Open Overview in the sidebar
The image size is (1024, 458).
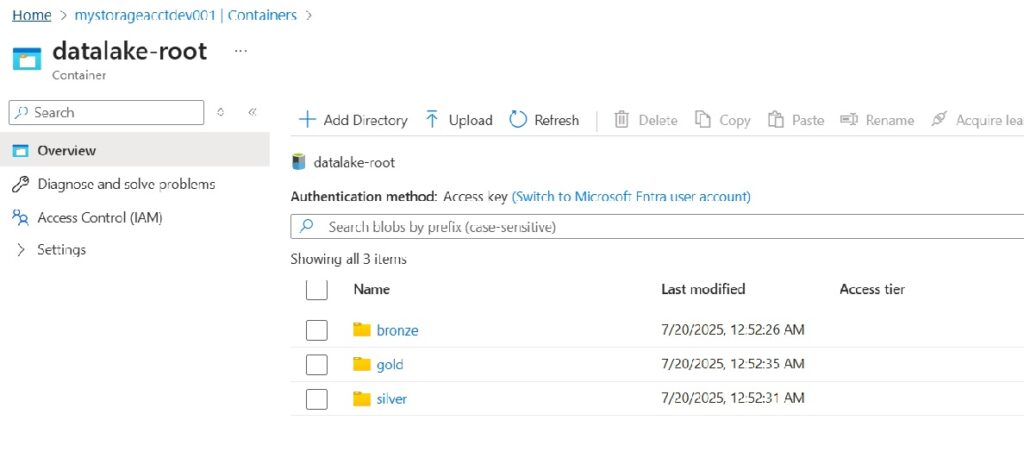click(x=135, y=150)
